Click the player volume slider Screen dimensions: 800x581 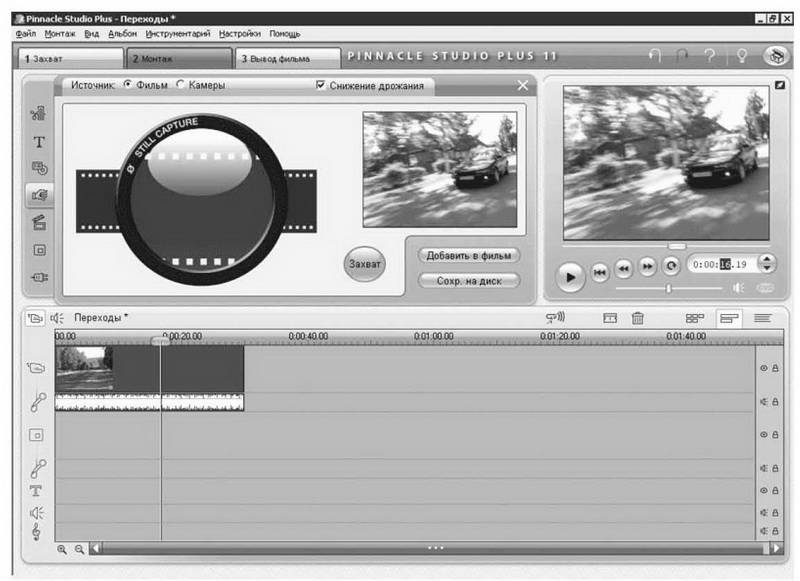tap(668, 289)
